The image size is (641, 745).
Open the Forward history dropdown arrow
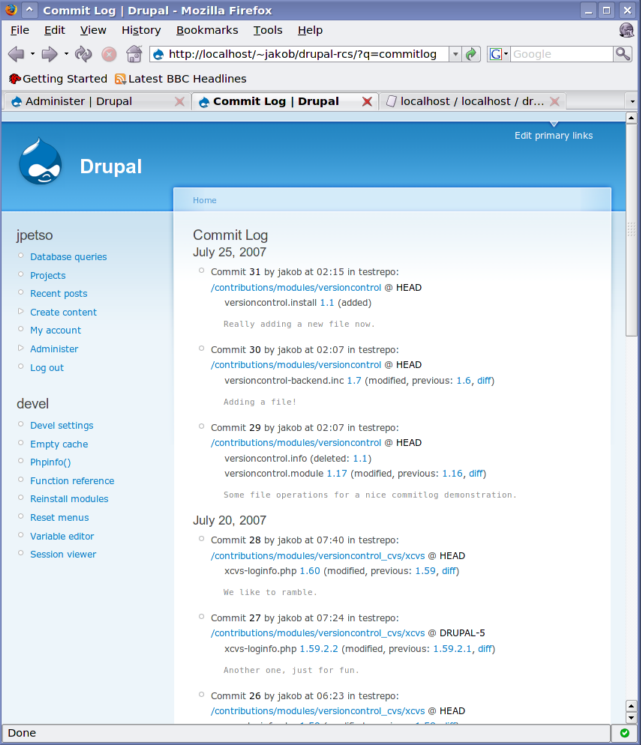click(66, 54)
